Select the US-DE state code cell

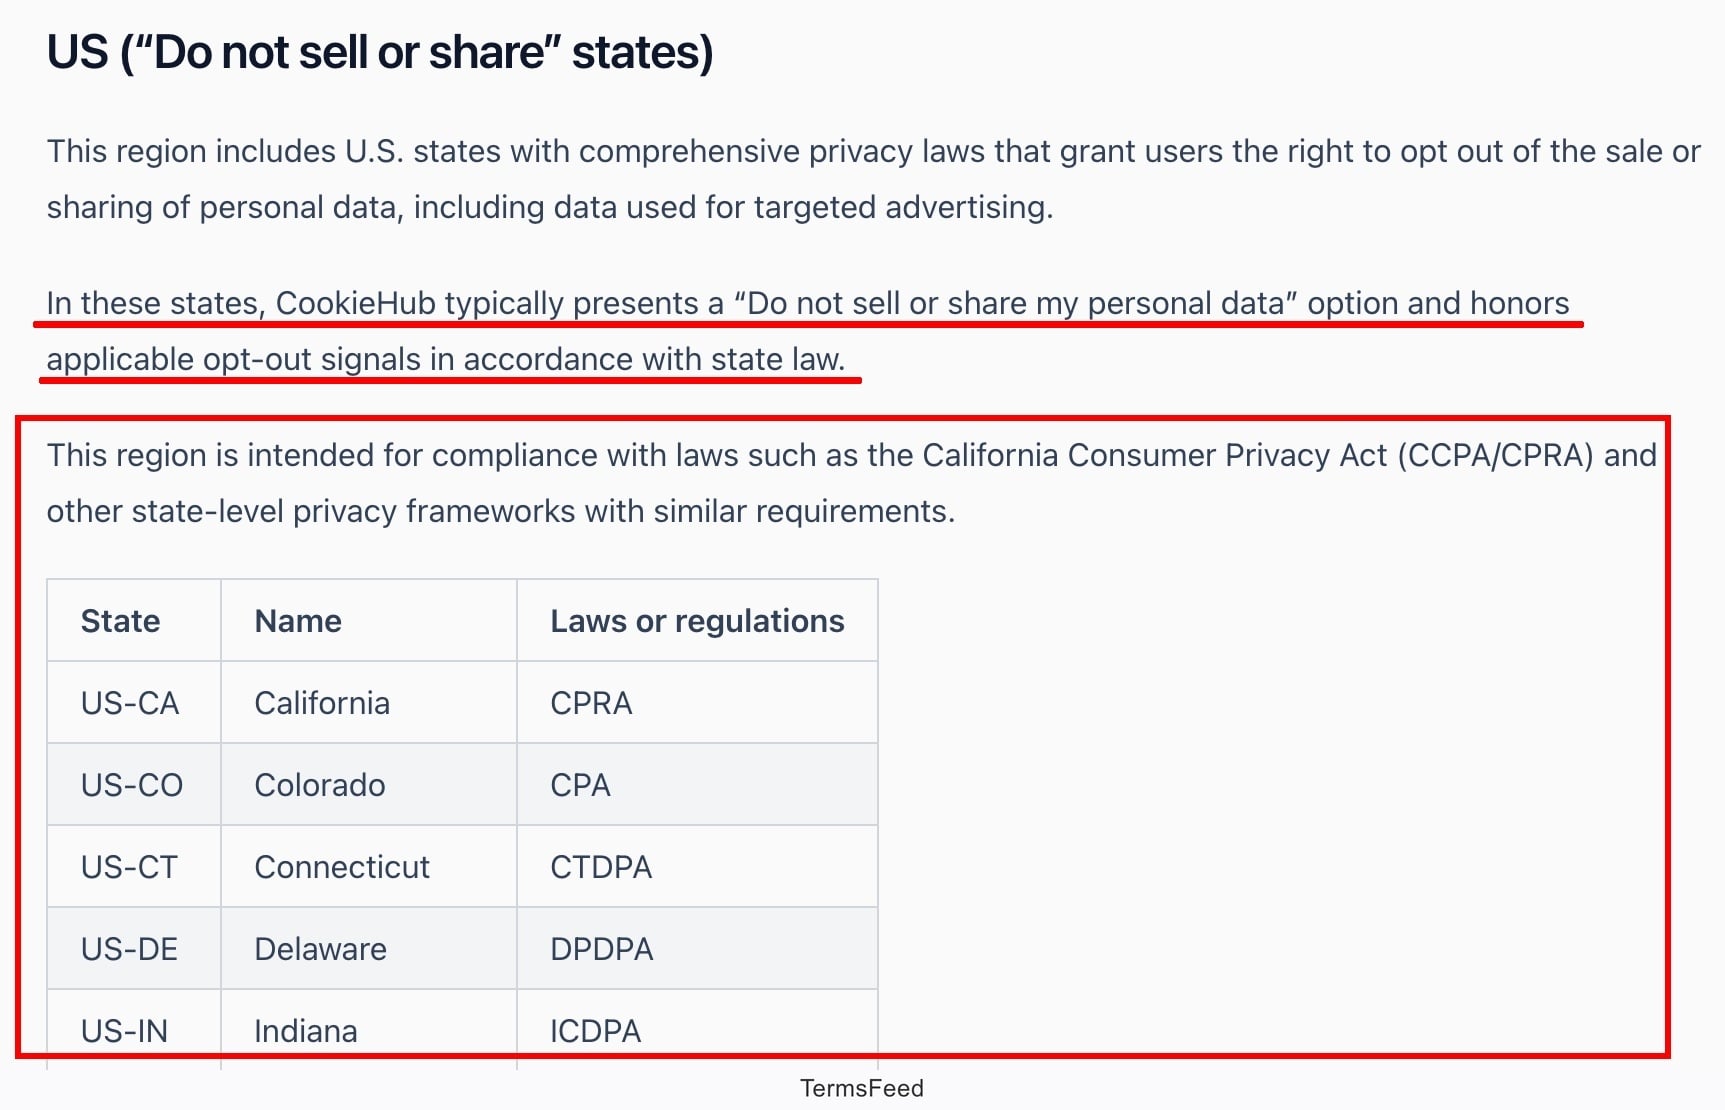134,948
